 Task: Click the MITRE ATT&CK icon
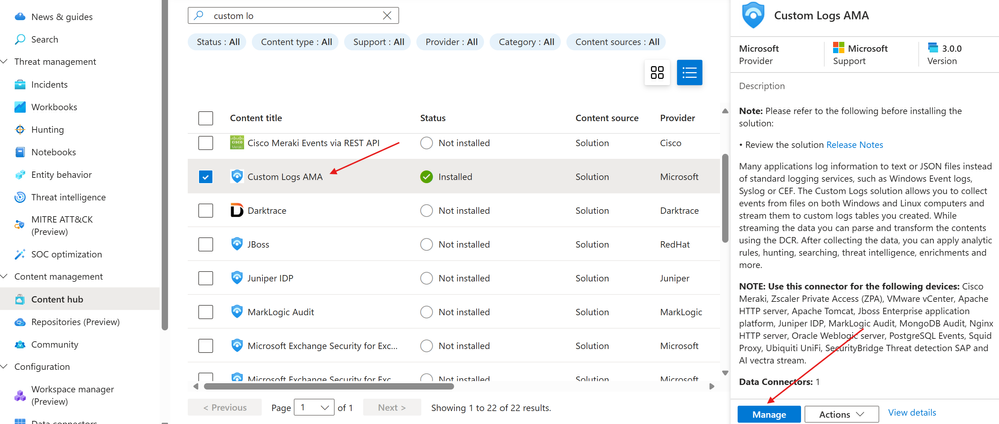pos(20,225)
